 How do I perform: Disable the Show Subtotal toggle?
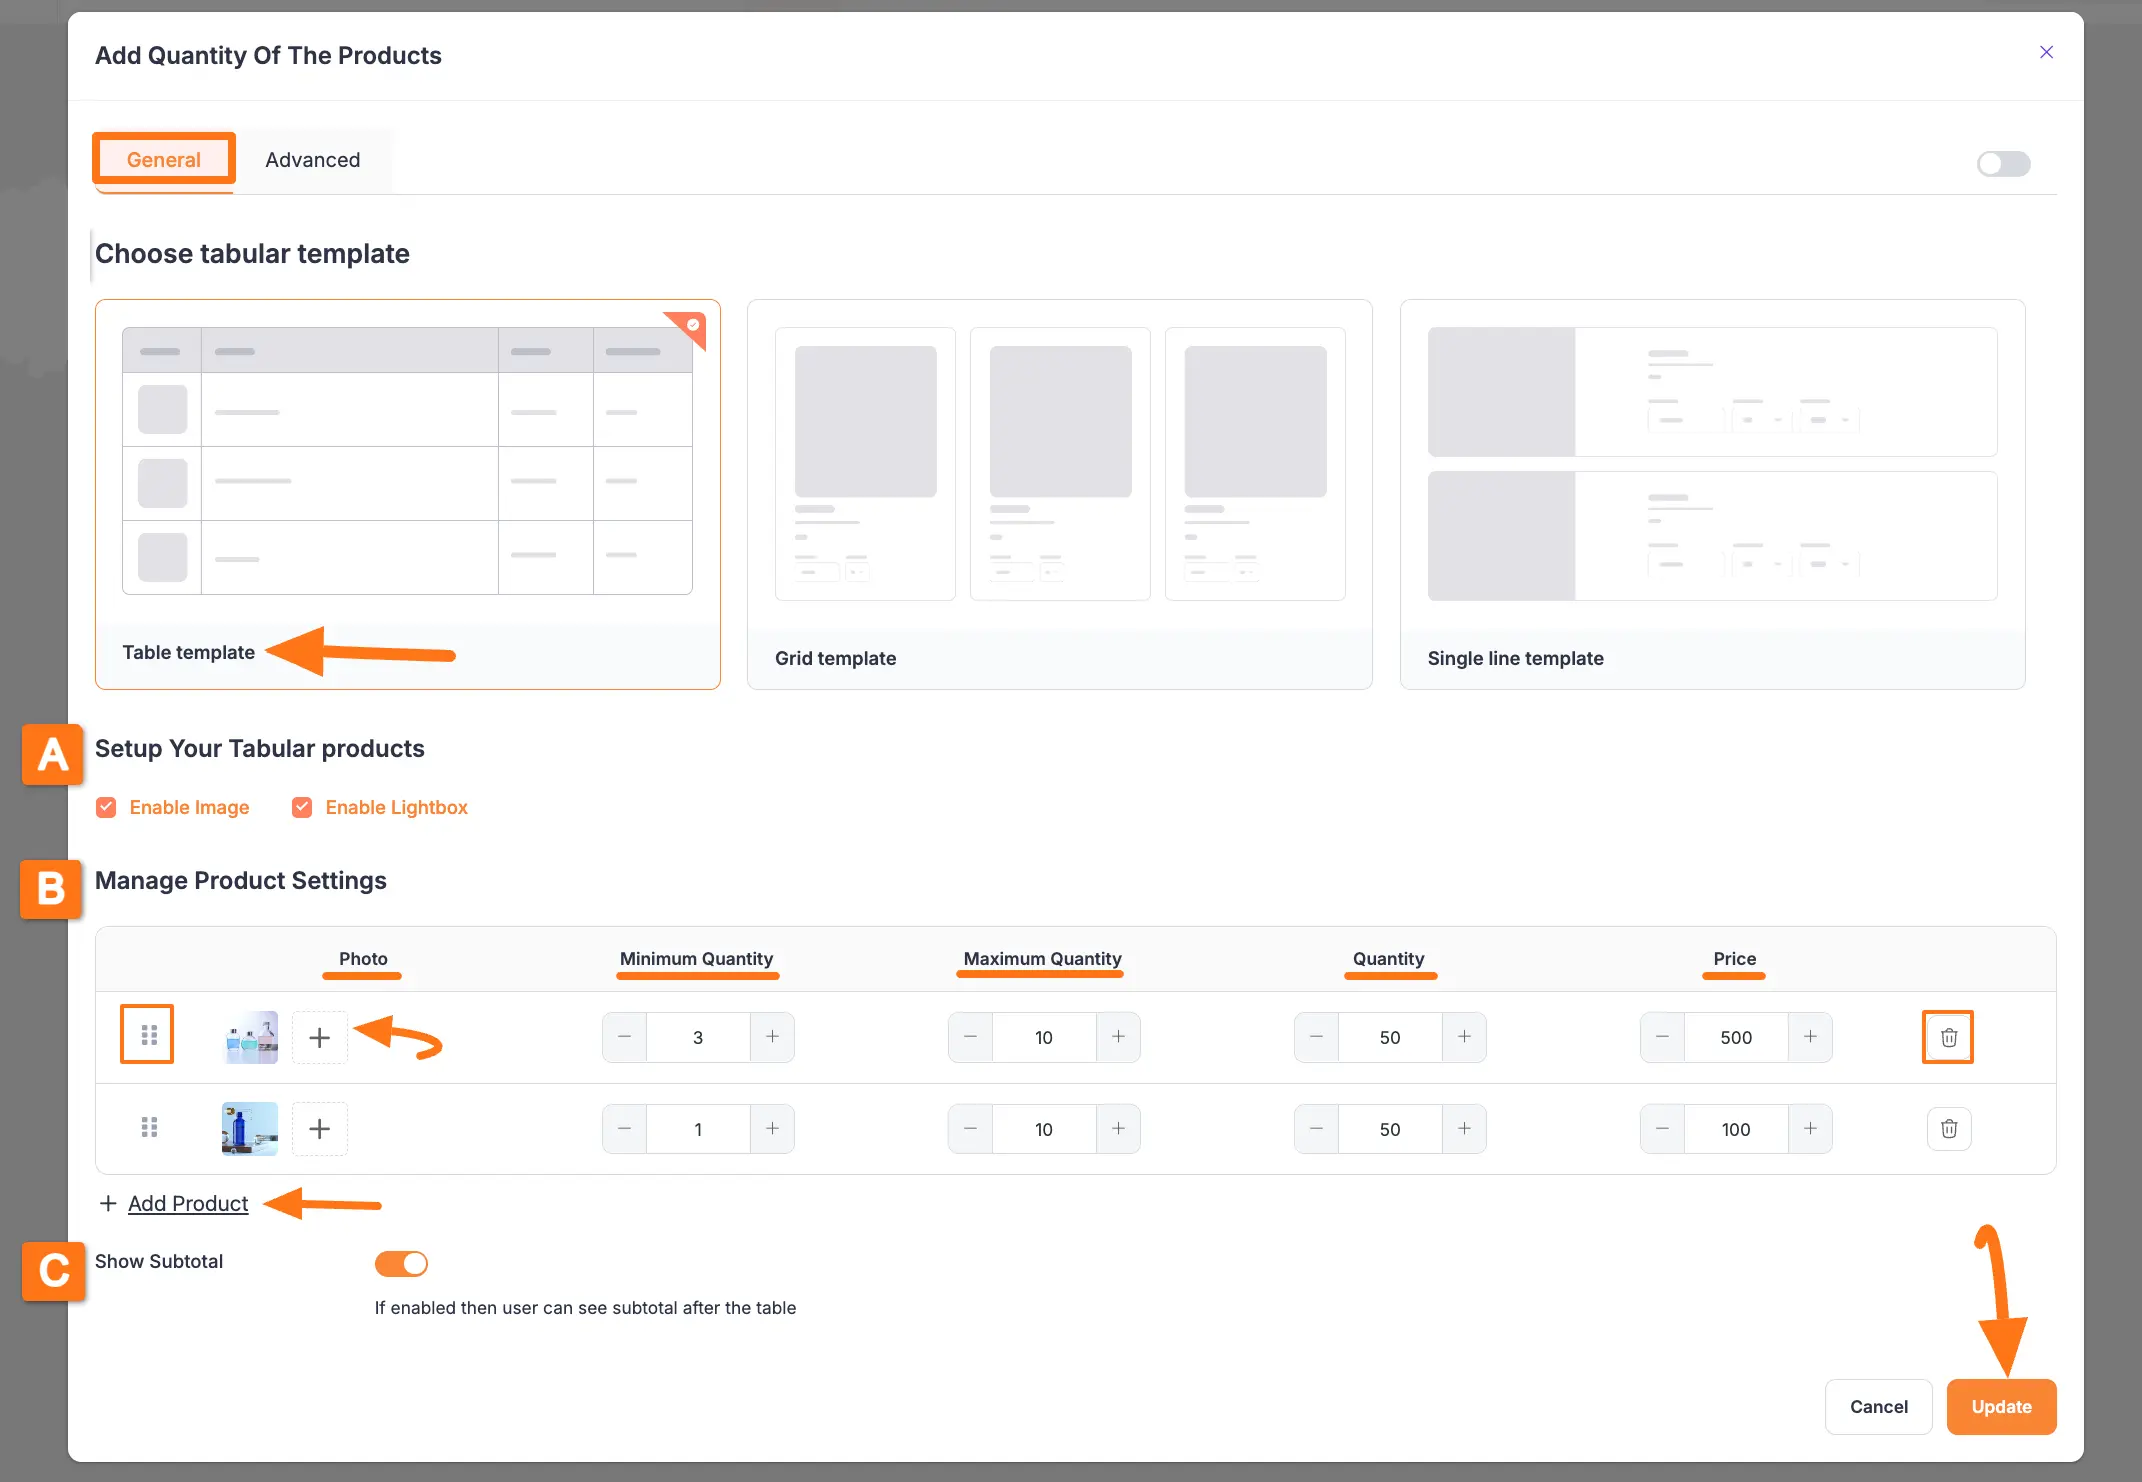coord(400,1263)
